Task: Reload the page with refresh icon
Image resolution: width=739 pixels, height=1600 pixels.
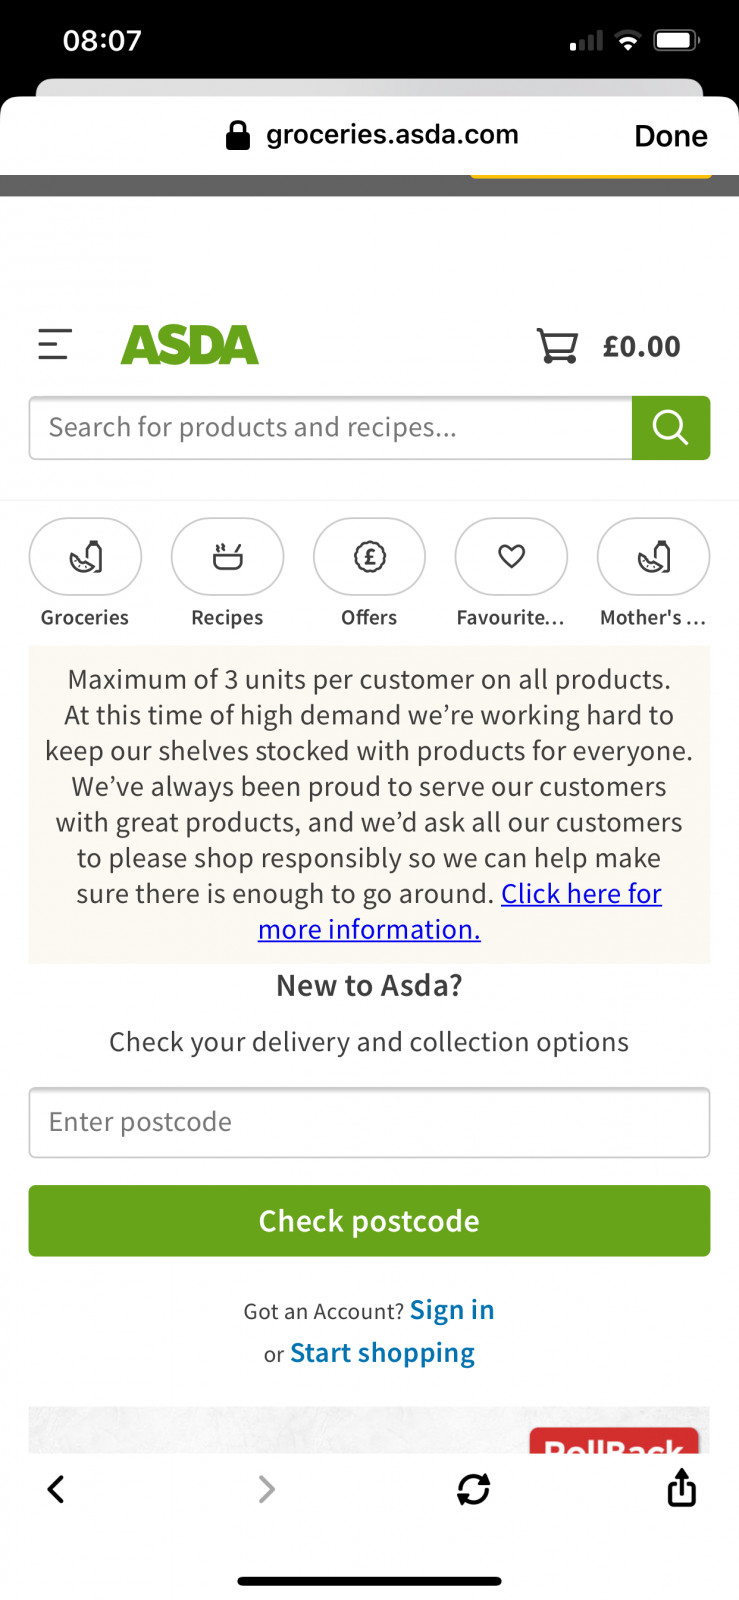Action: [473, 1489]
